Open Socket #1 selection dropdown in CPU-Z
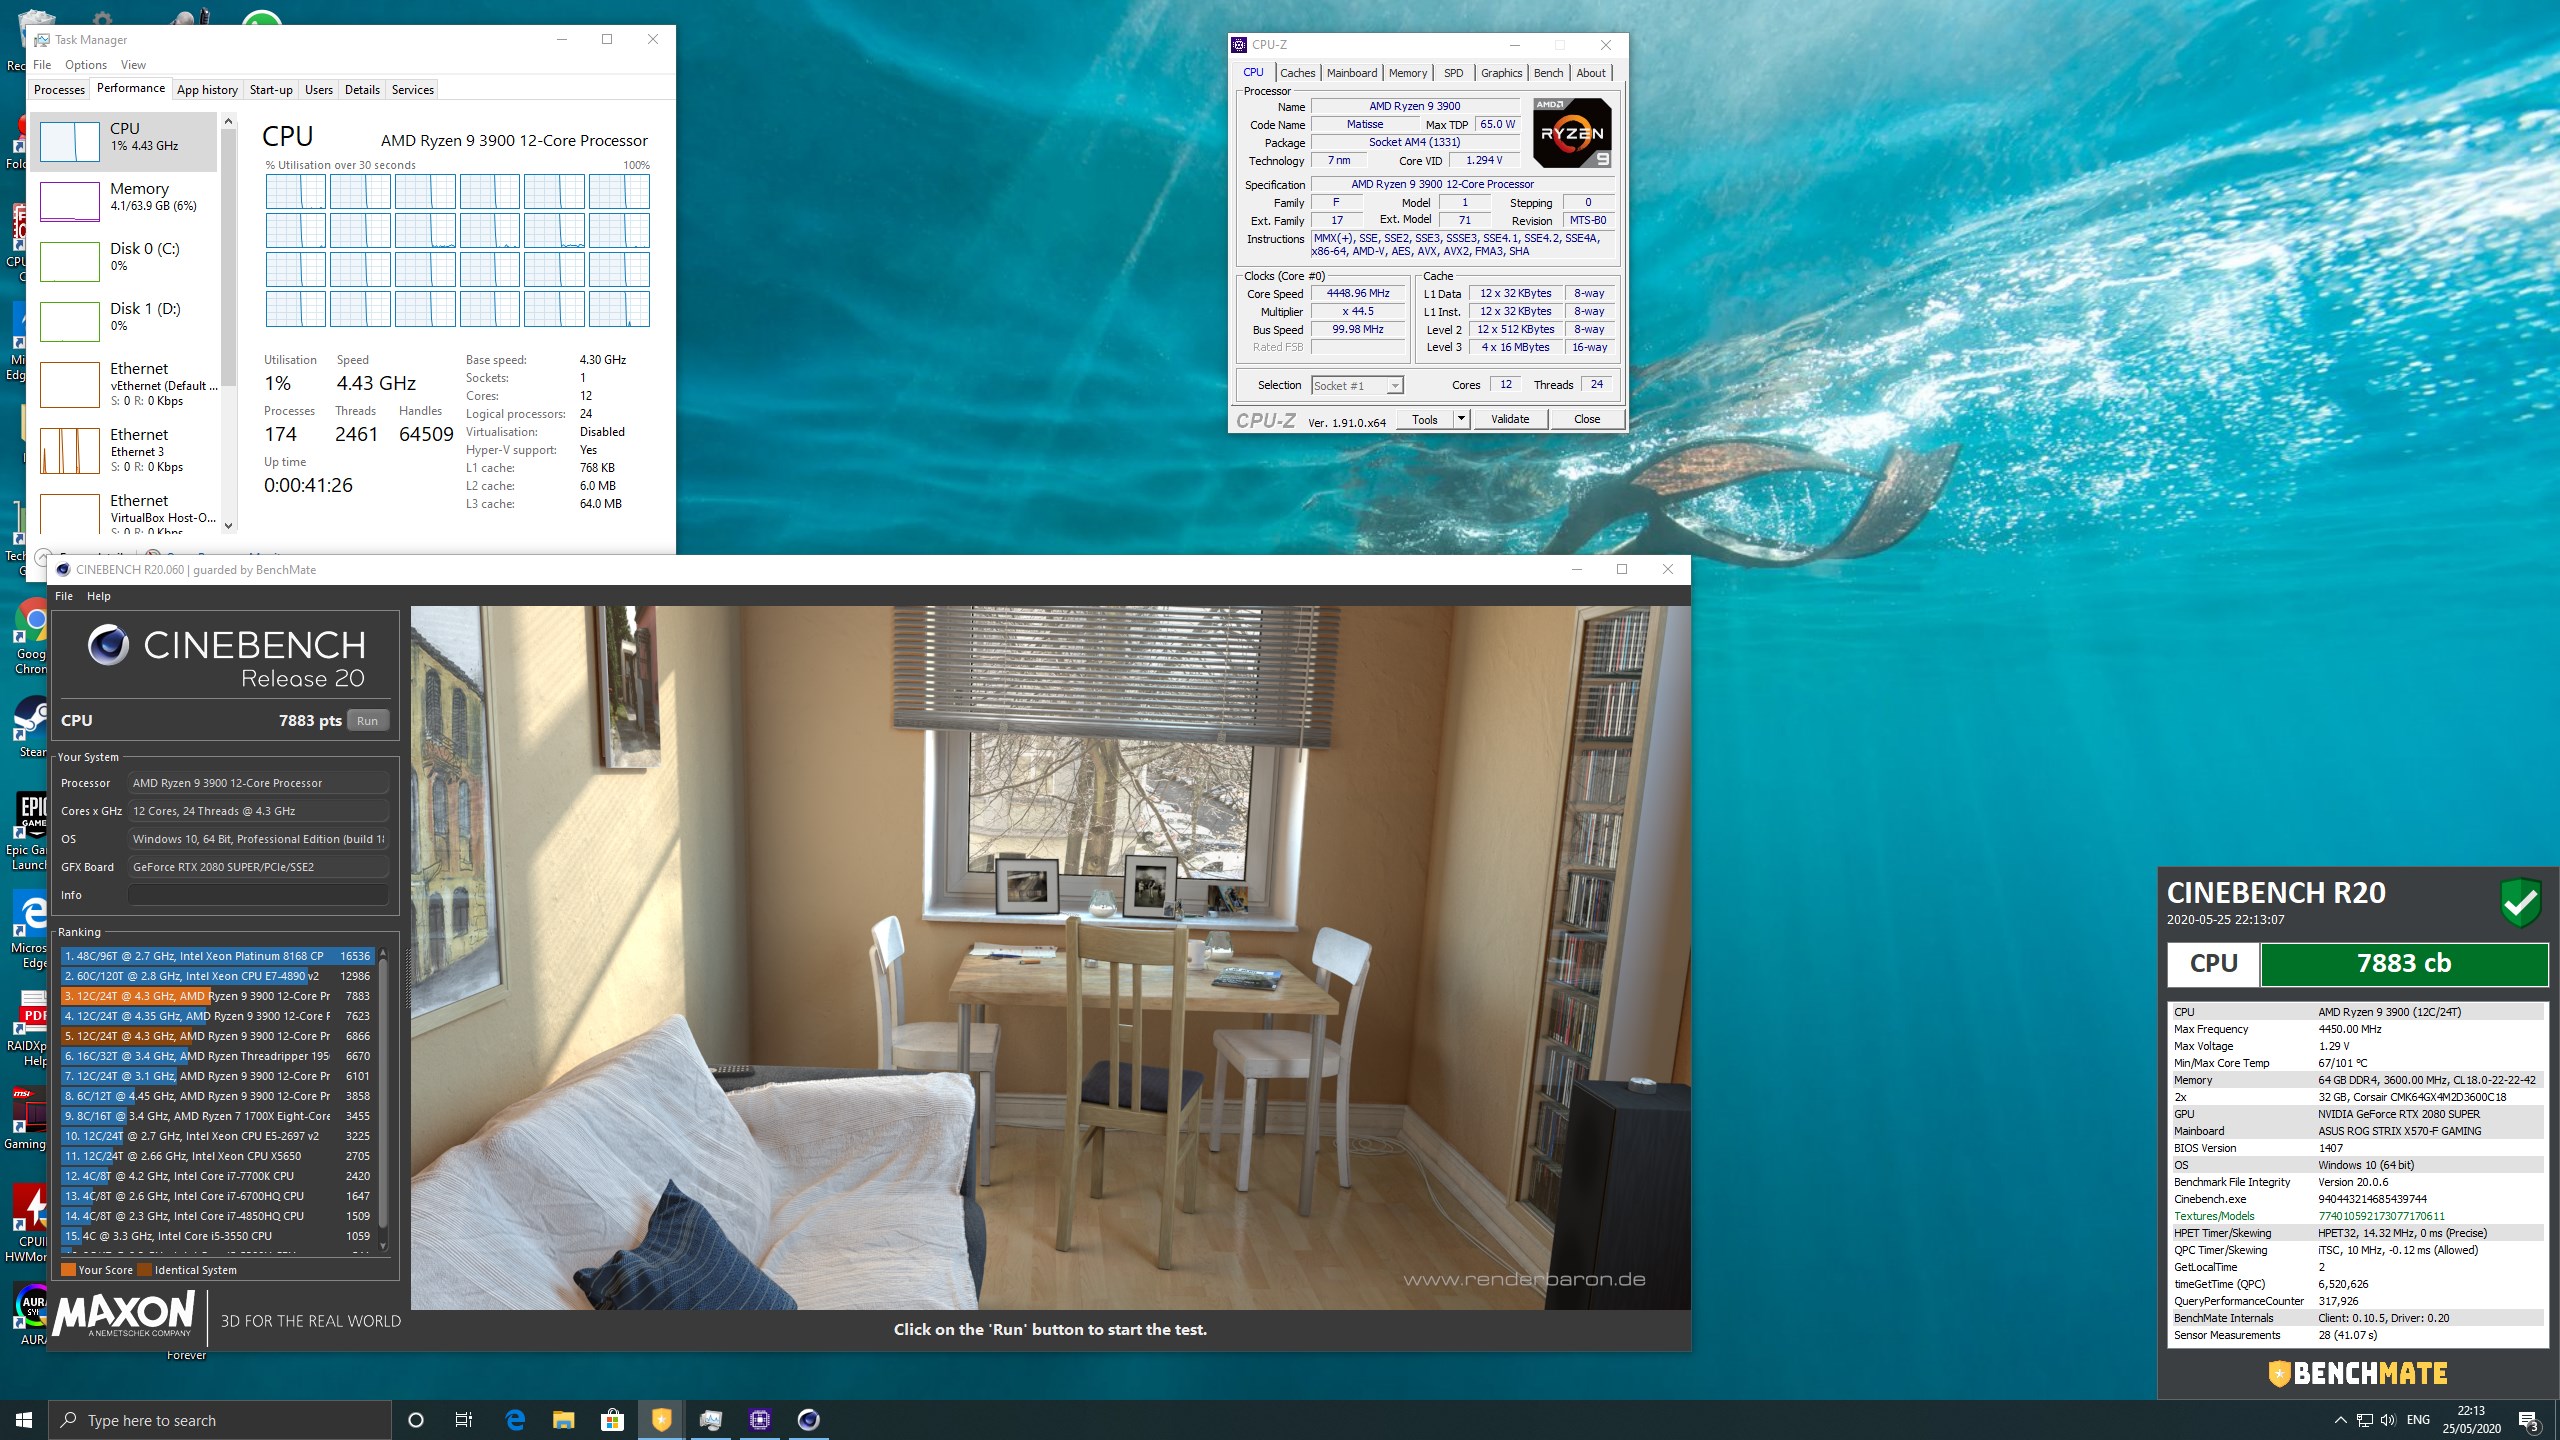Viewport: 2560px width, 1440px height. [x=1357, y=385]
